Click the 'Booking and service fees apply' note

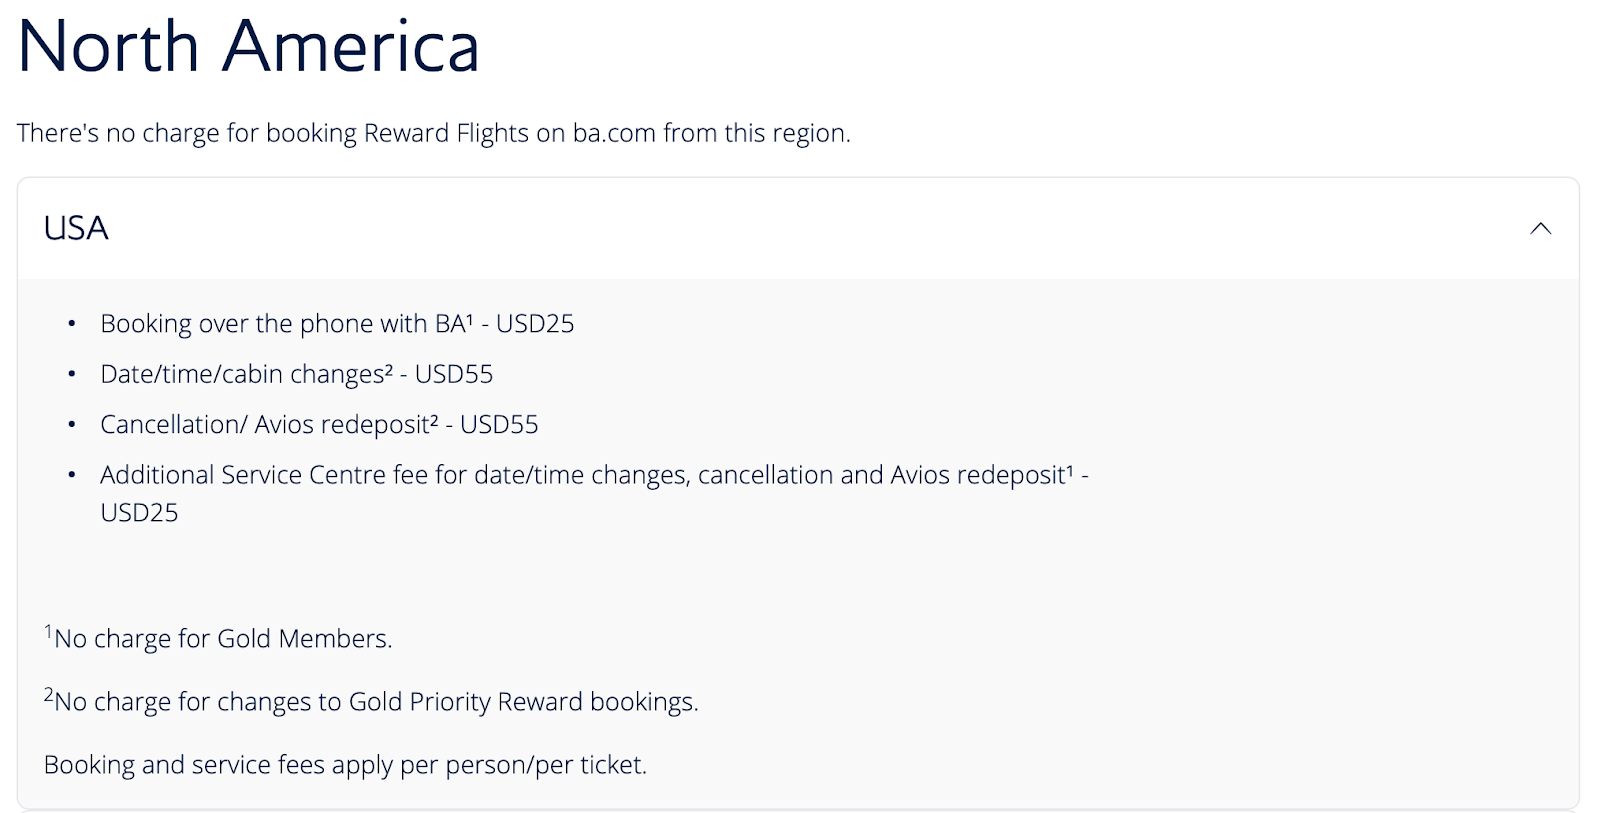[x=345, y=764]
